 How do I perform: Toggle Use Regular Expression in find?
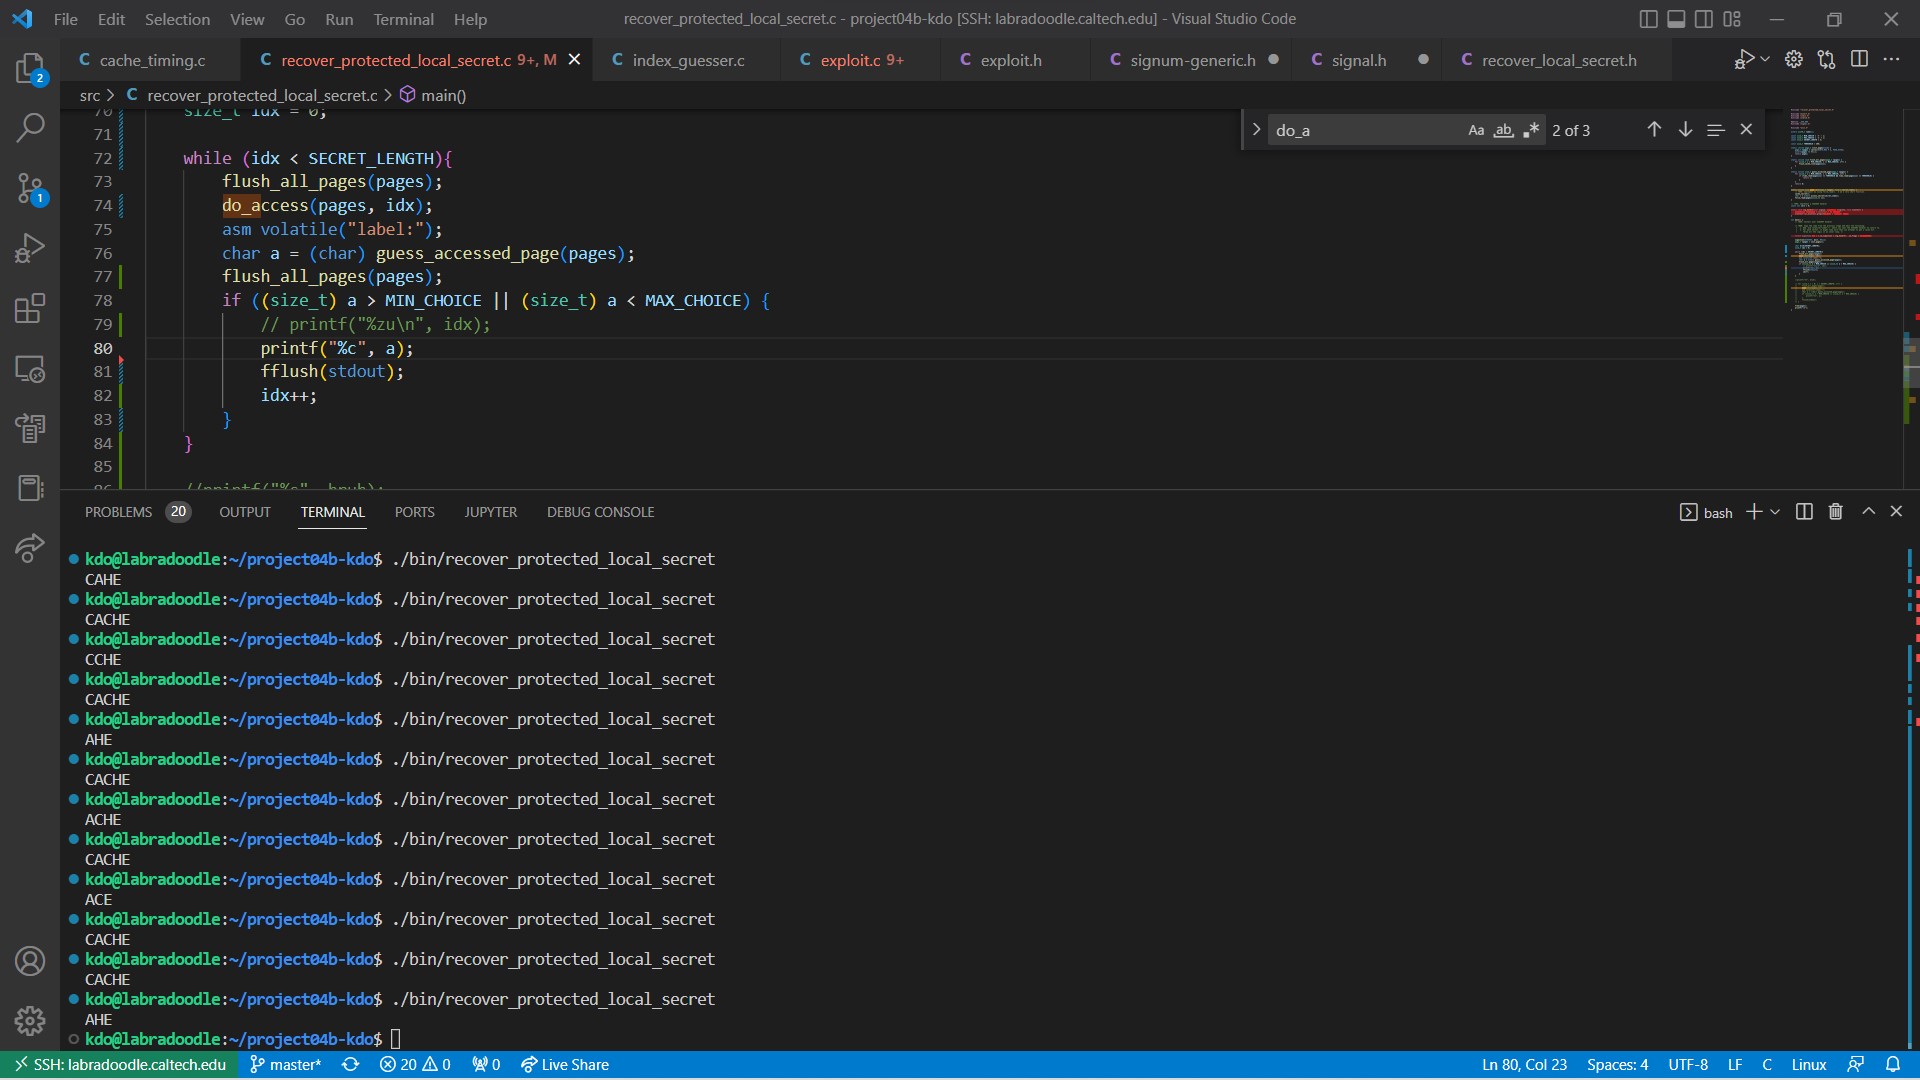point(1531,130)
